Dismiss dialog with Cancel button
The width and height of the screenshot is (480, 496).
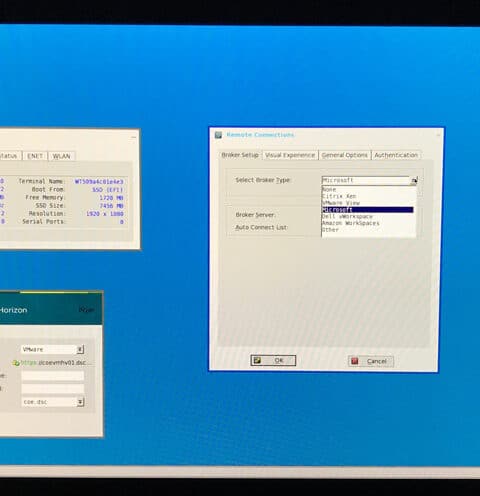(371, 361)
